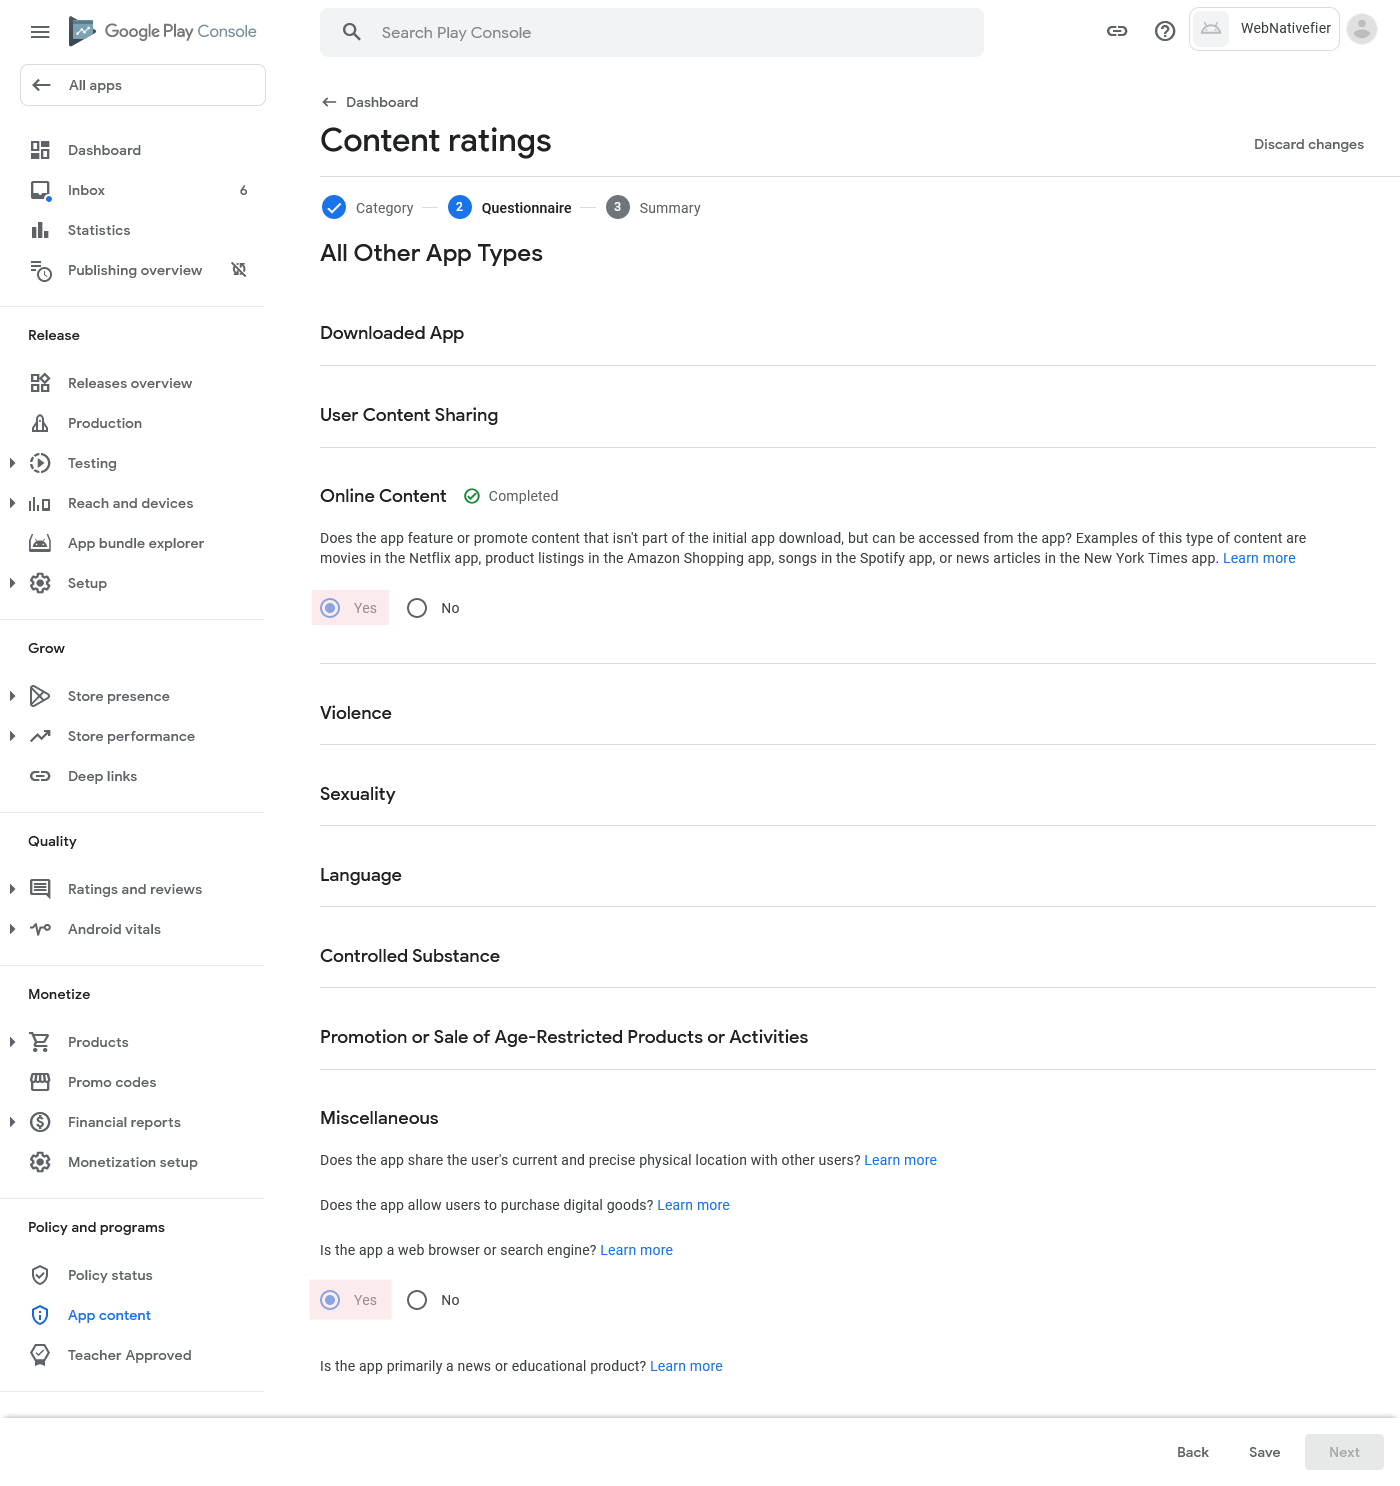Click the search magnifier icon
This screenshot has height=1486, width=1400.
352,32
